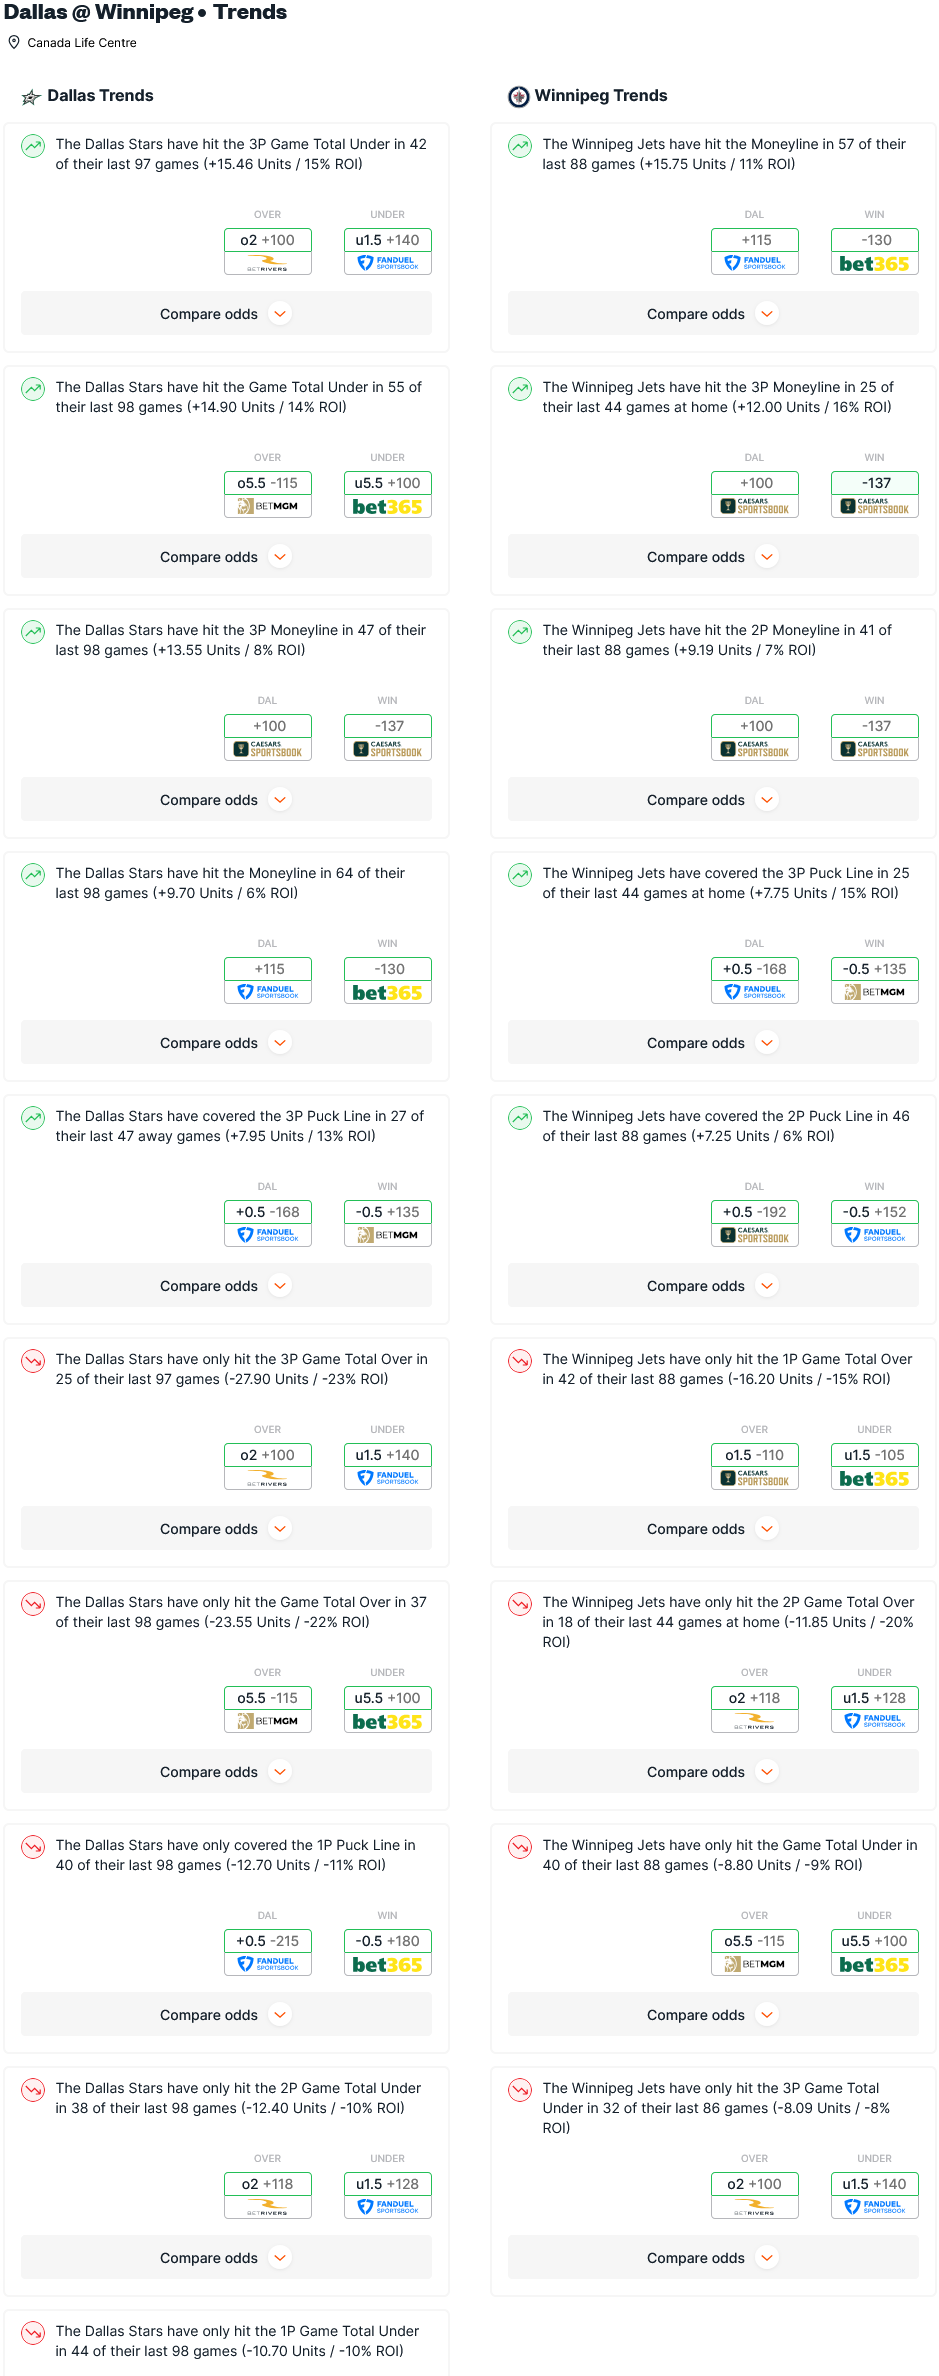
Task: Choose +0.5 -192 Caesars puck line odds
Action: point(755,1223)
